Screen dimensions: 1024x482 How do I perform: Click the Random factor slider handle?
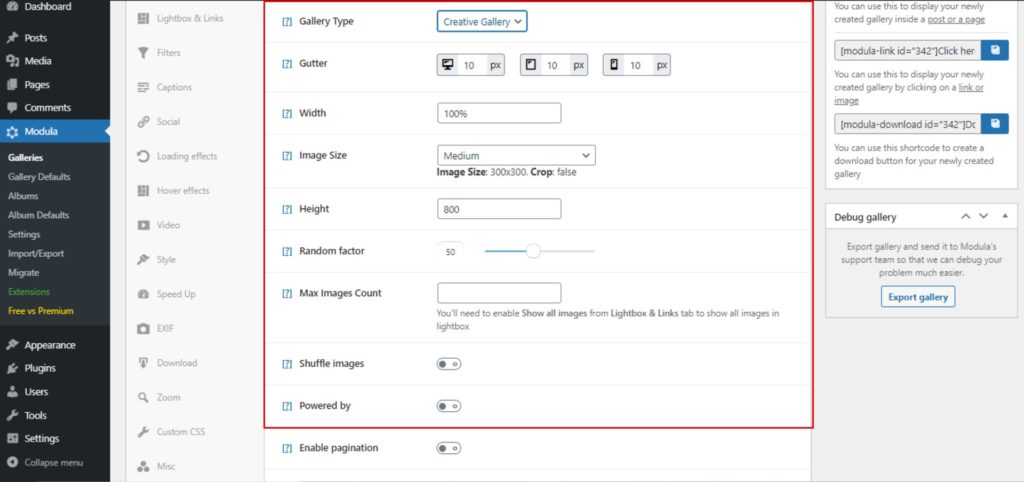tap(533, 251)
